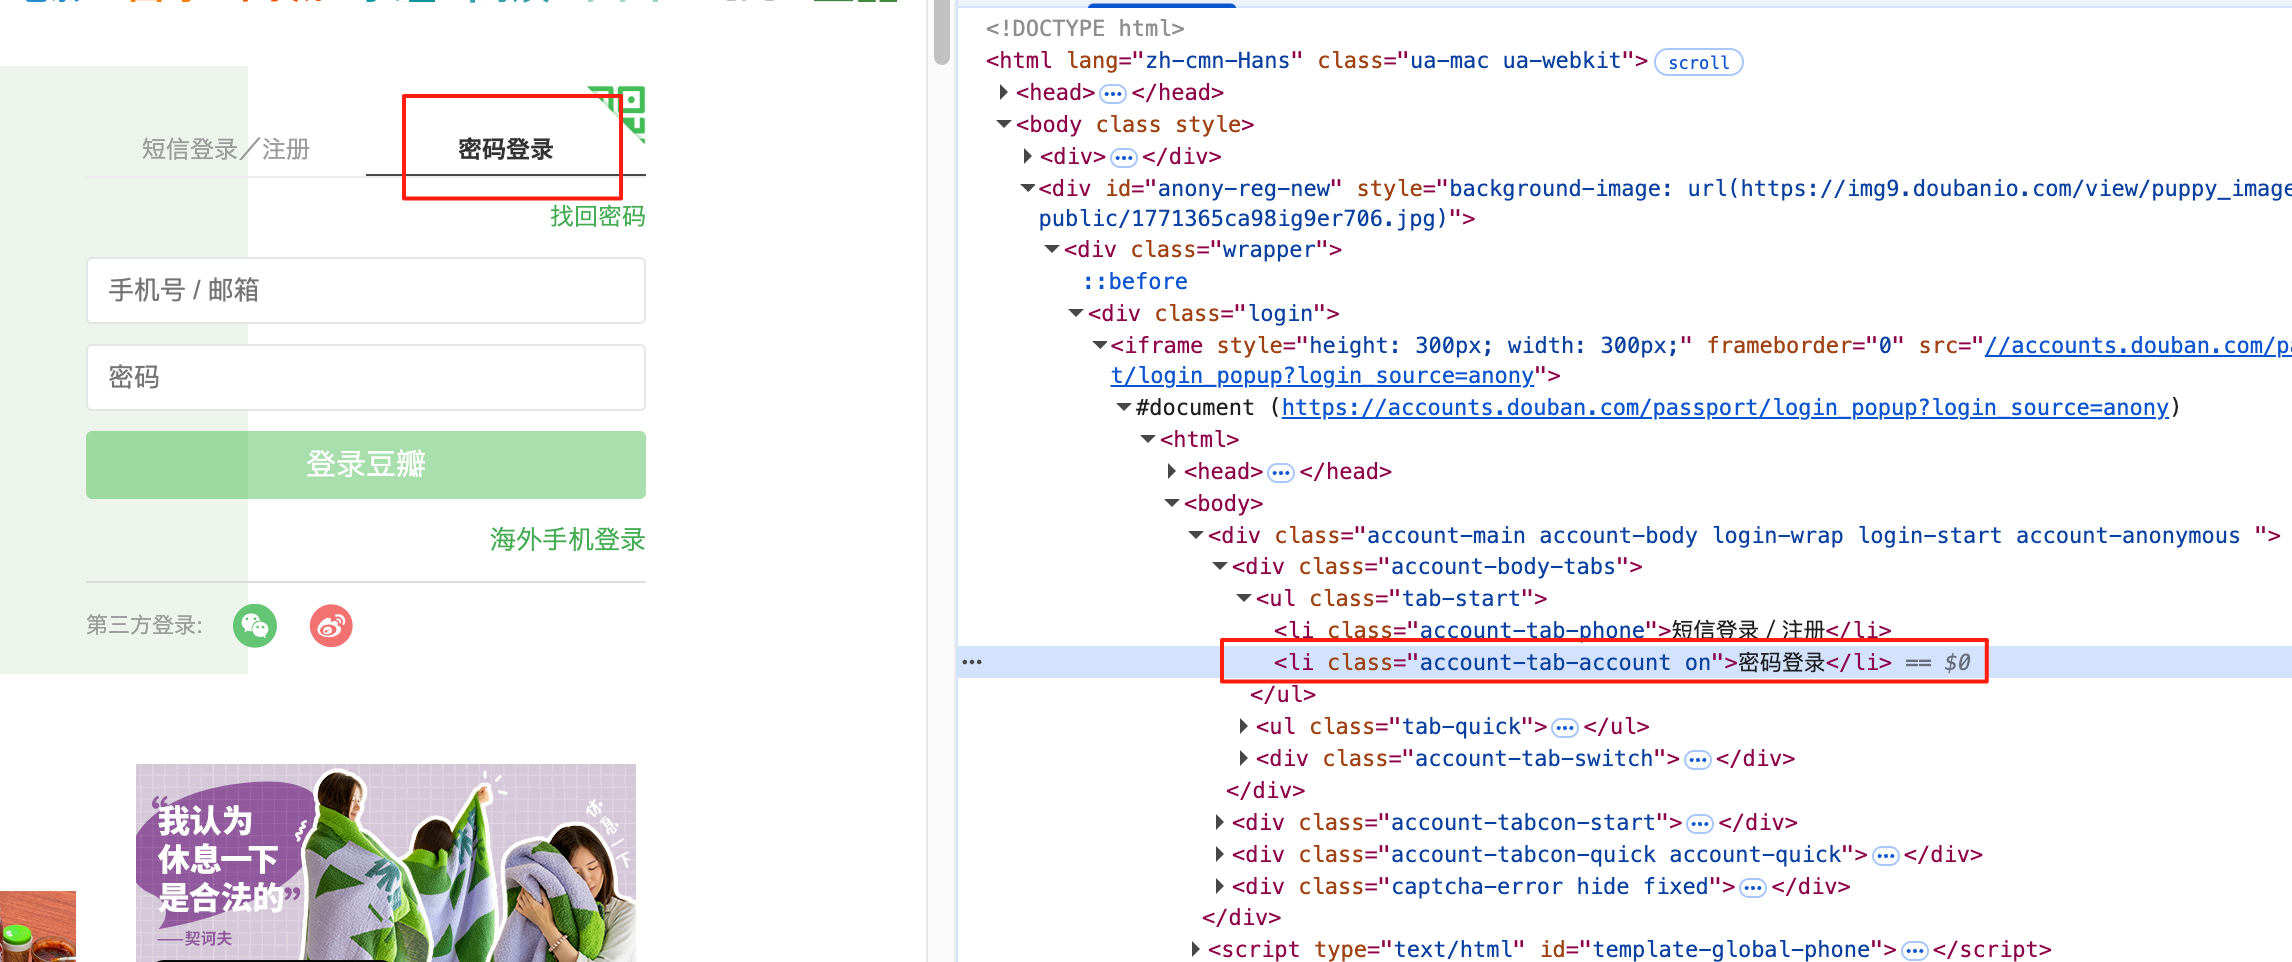Expand ellipsis badge of account-tabcon-start div
This screenshot has width=2292, height=962.
(1700, 824)
